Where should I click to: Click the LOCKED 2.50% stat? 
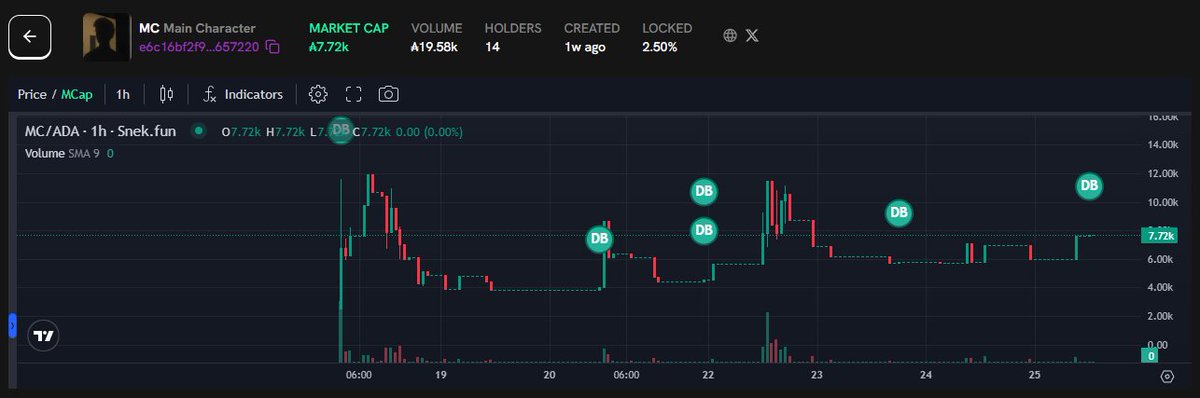pyautogui.click(x=666, y=37)
